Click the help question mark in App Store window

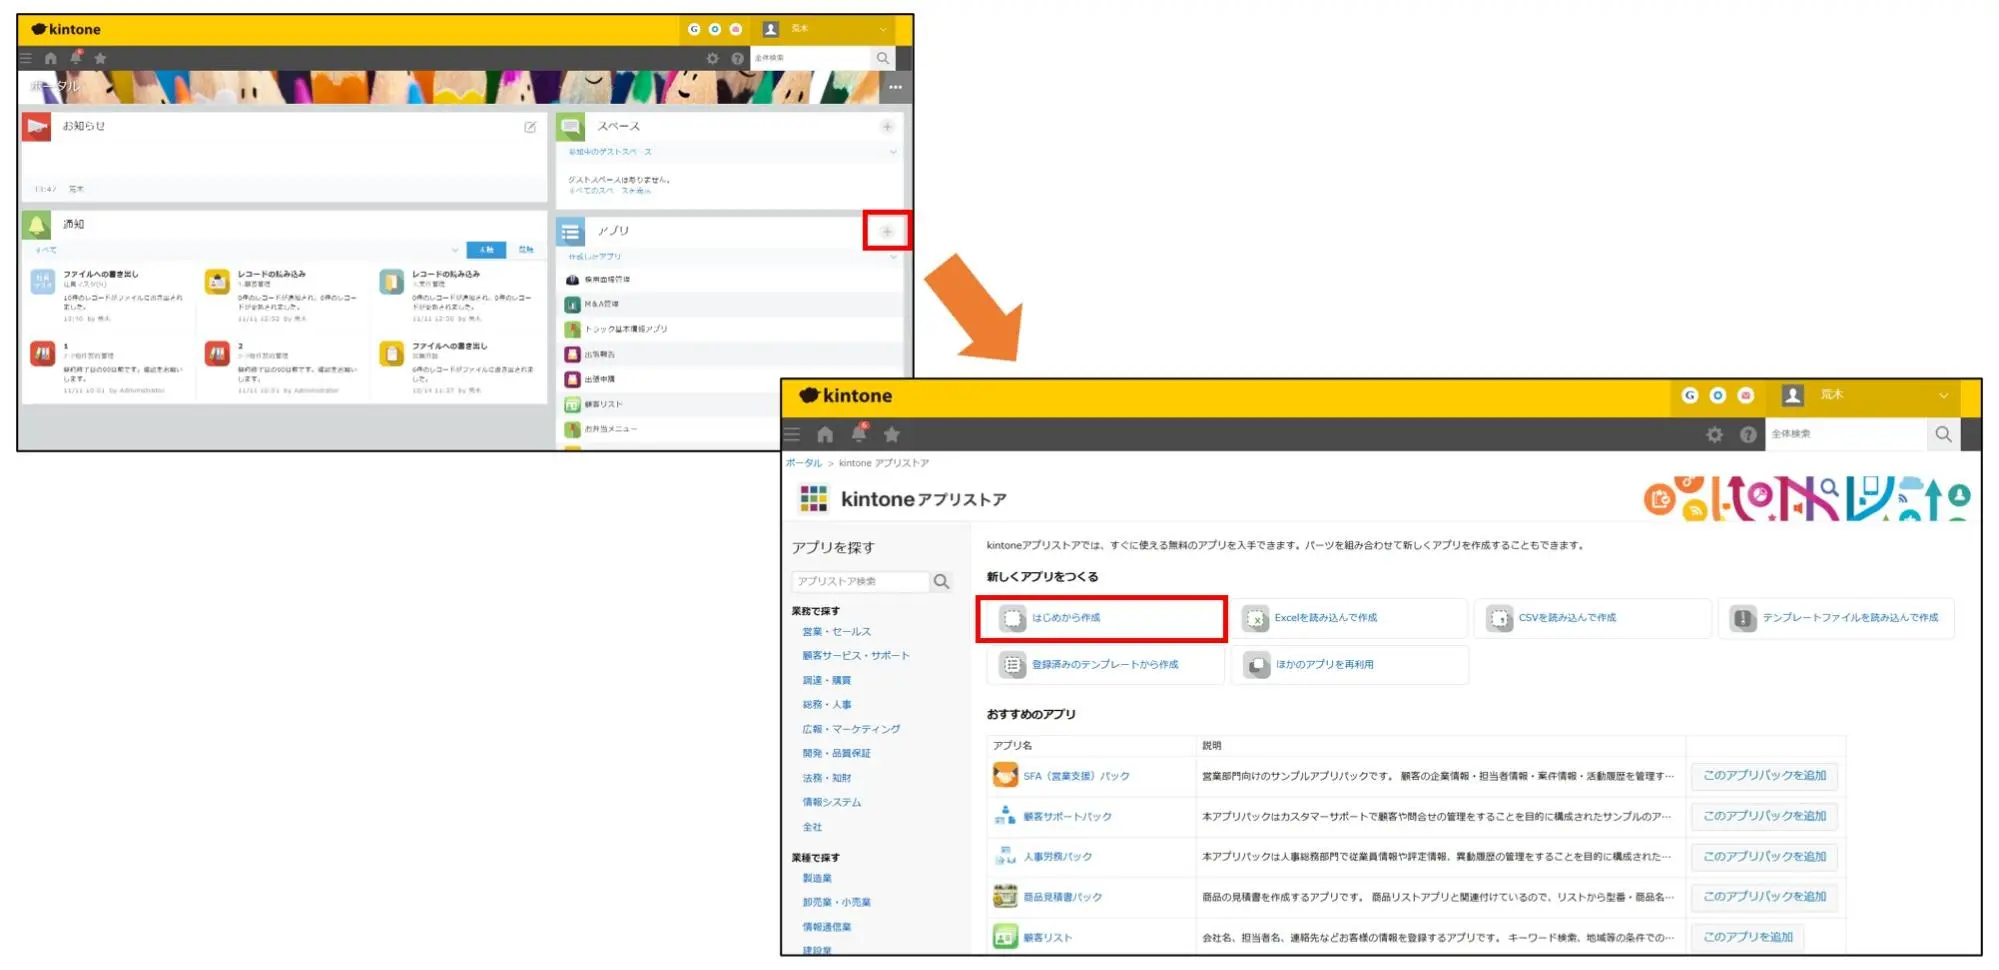(1747, 434)
